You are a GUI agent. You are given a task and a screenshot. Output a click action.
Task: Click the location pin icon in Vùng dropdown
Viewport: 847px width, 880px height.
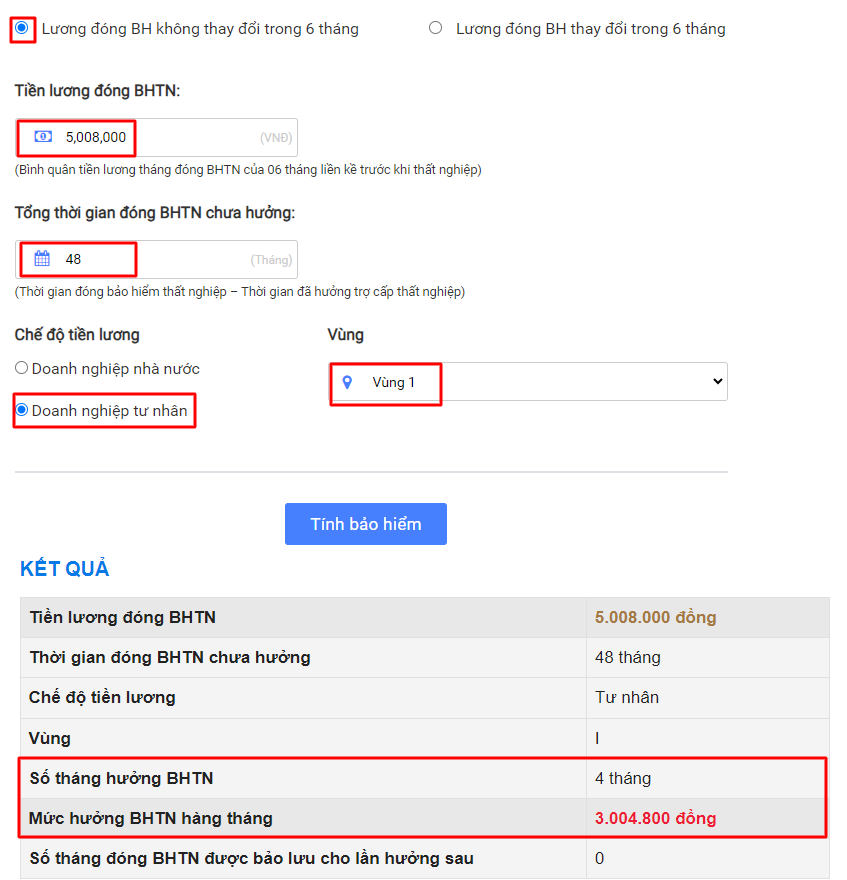pyautogui.click(x=347, y=382)
